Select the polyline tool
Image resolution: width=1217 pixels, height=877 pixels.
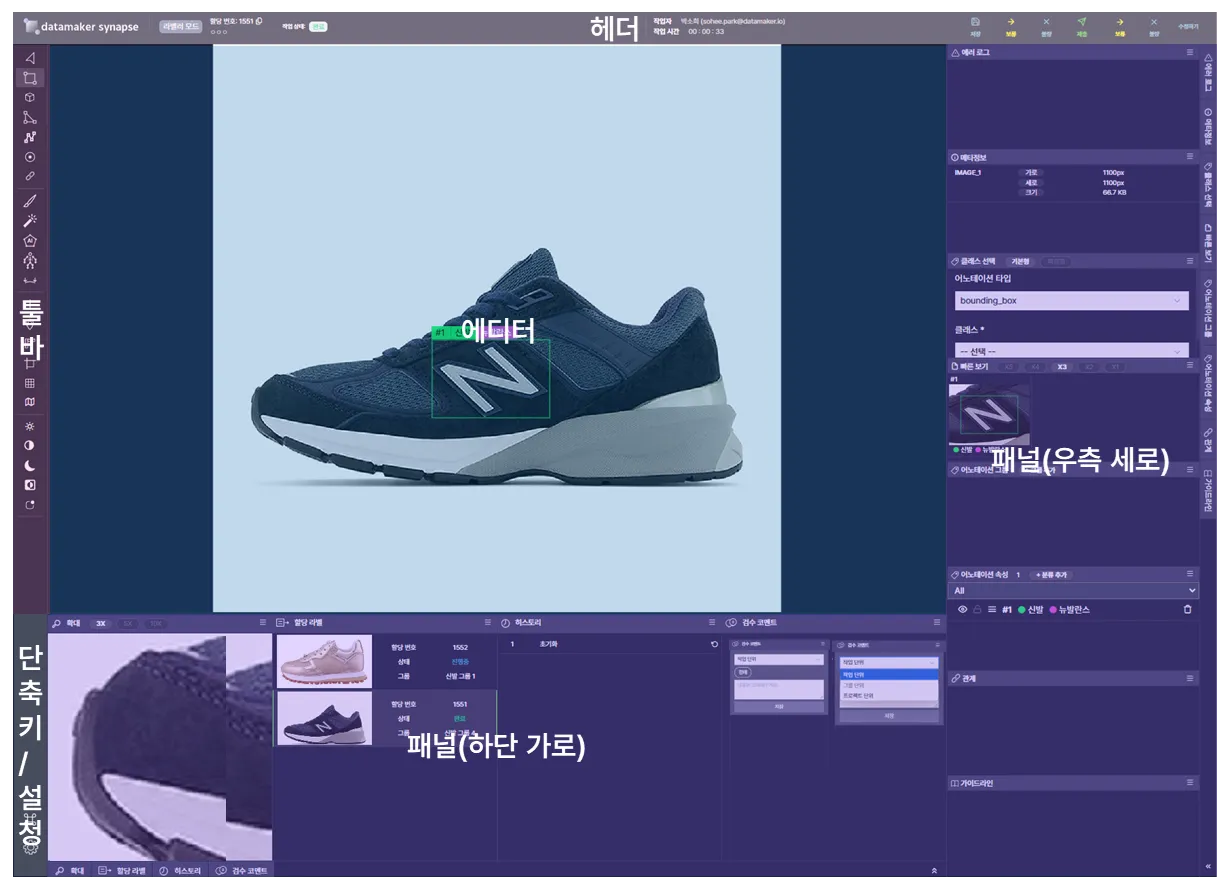tap(30, 137)
